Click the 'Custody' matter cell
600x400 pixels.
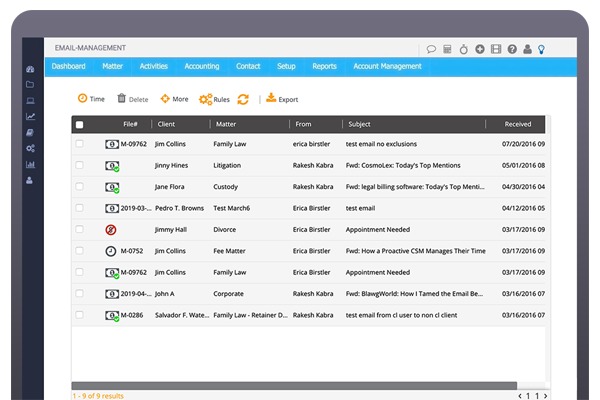pyautogui.click(x=225, y=187)
